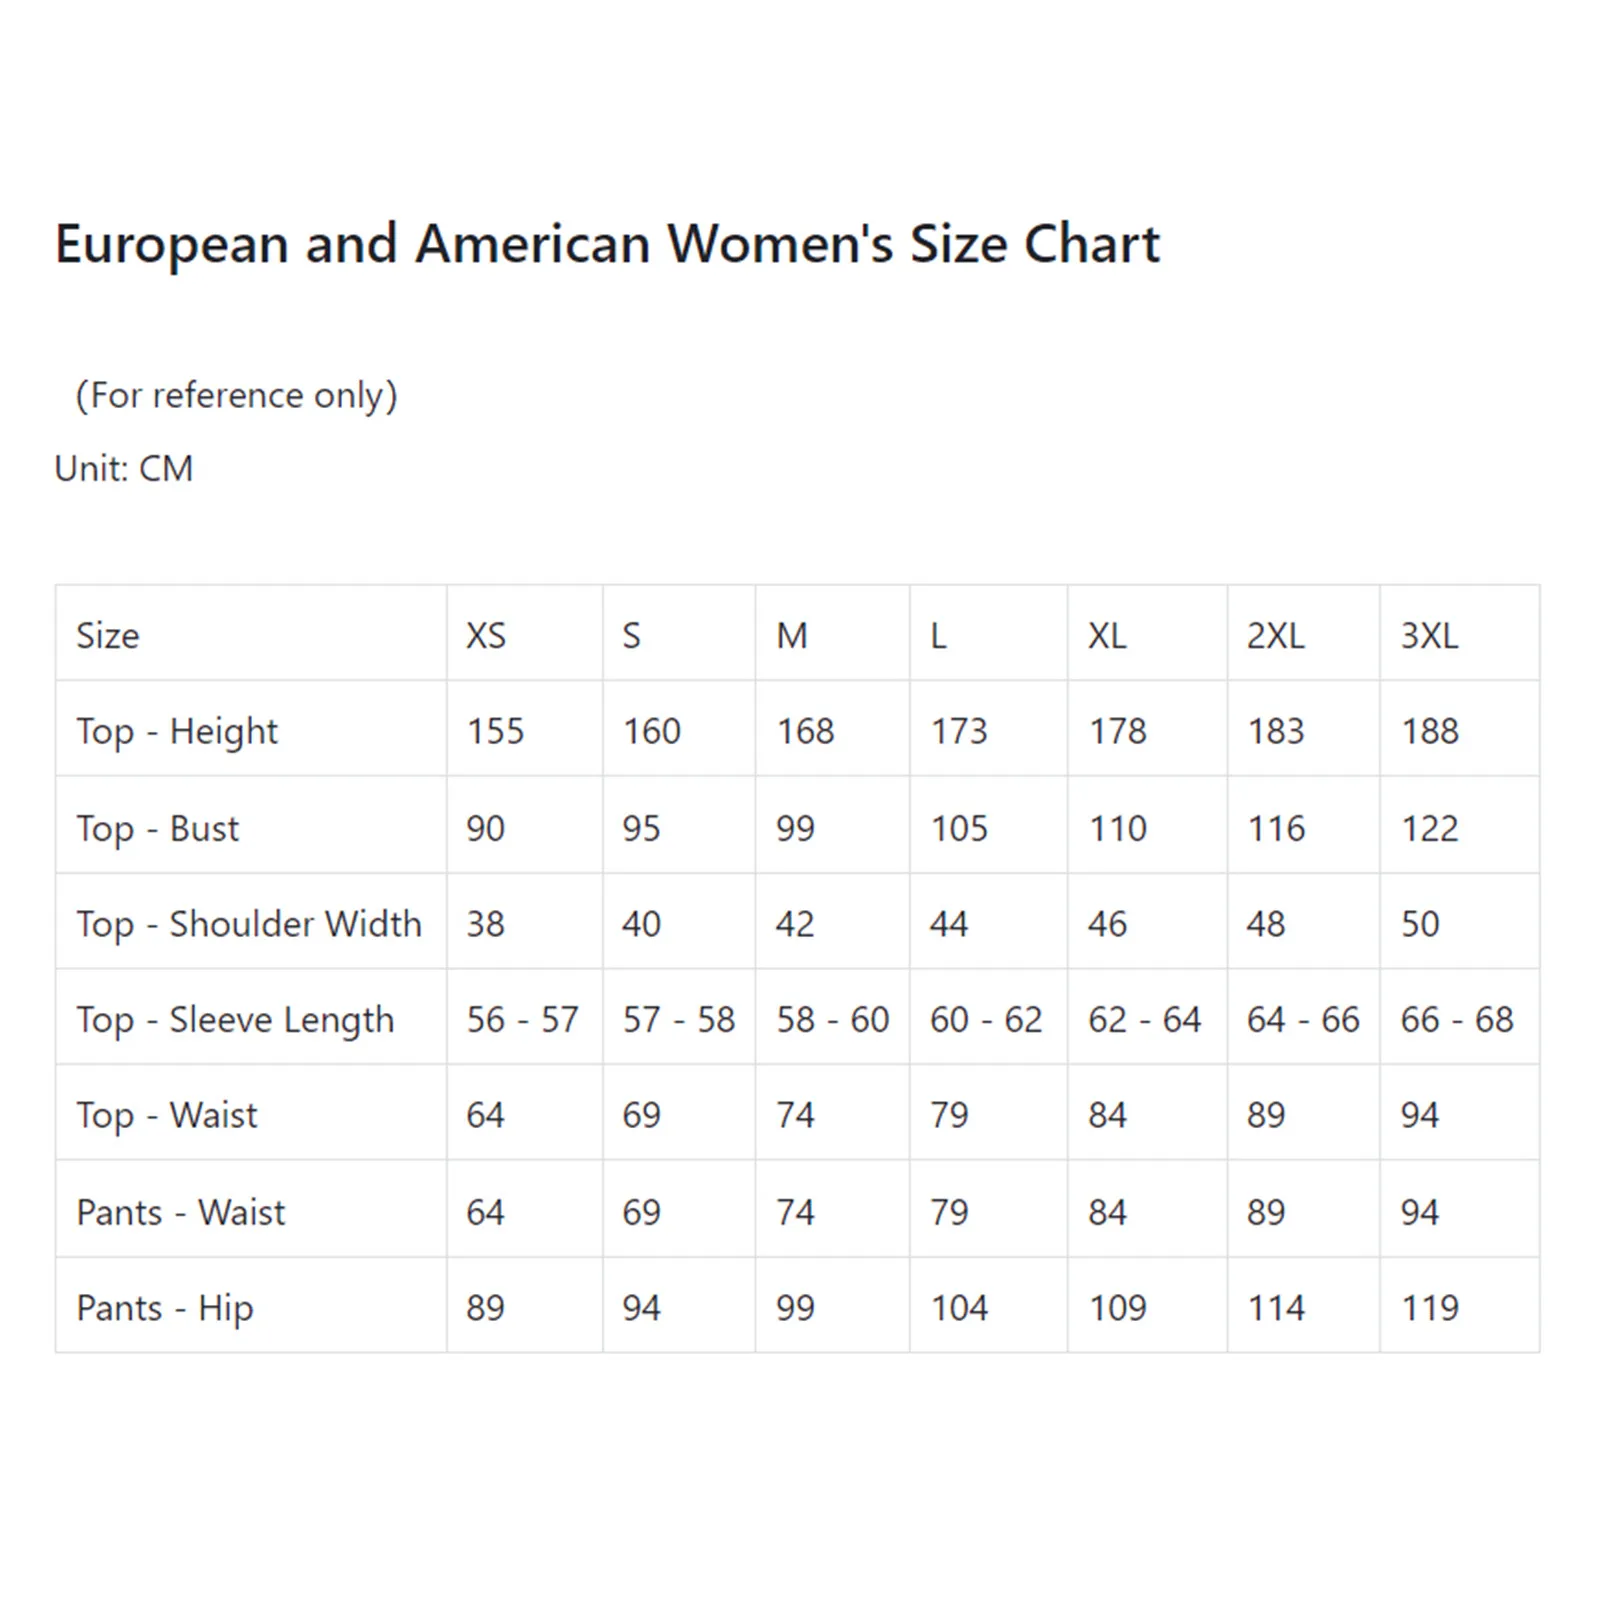Click the height value 168 for size M
Screen dimensions: 1600x1600
coord(805,732)
